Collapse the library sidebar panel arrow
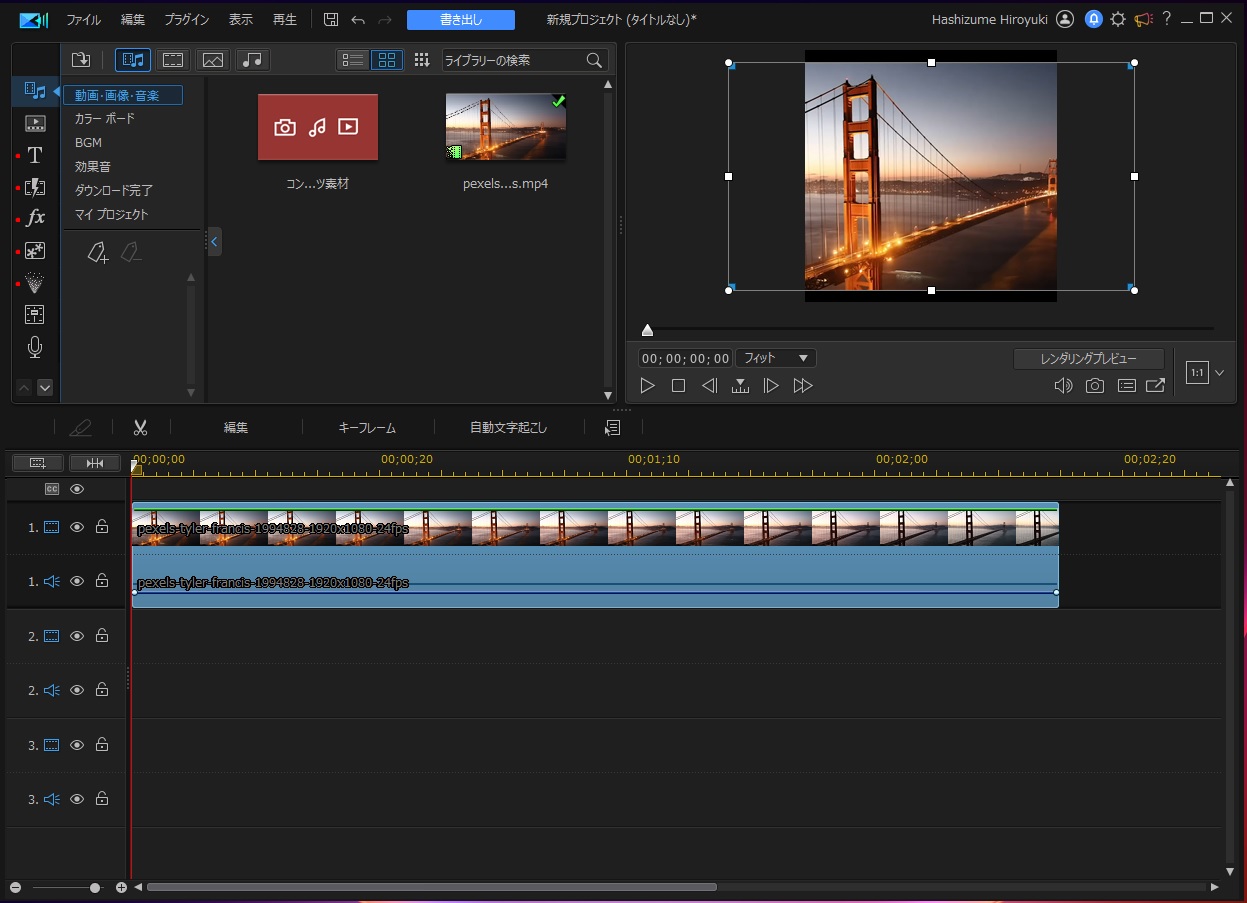This screenshot has height=903, width=1247. coord(213,241)
